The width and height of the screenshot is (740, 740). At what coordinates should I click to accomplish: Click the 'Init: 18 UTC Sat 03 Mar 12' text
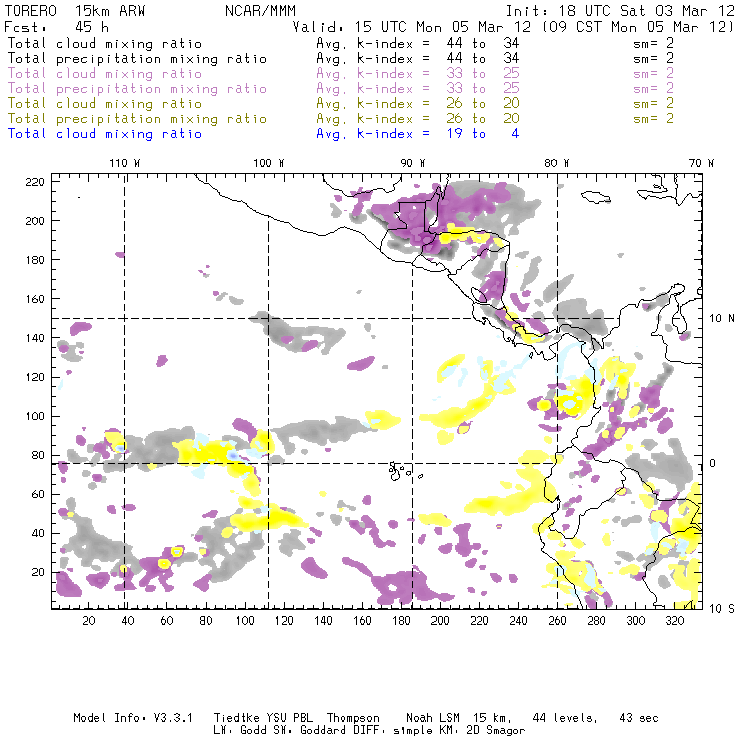(619, 11)
